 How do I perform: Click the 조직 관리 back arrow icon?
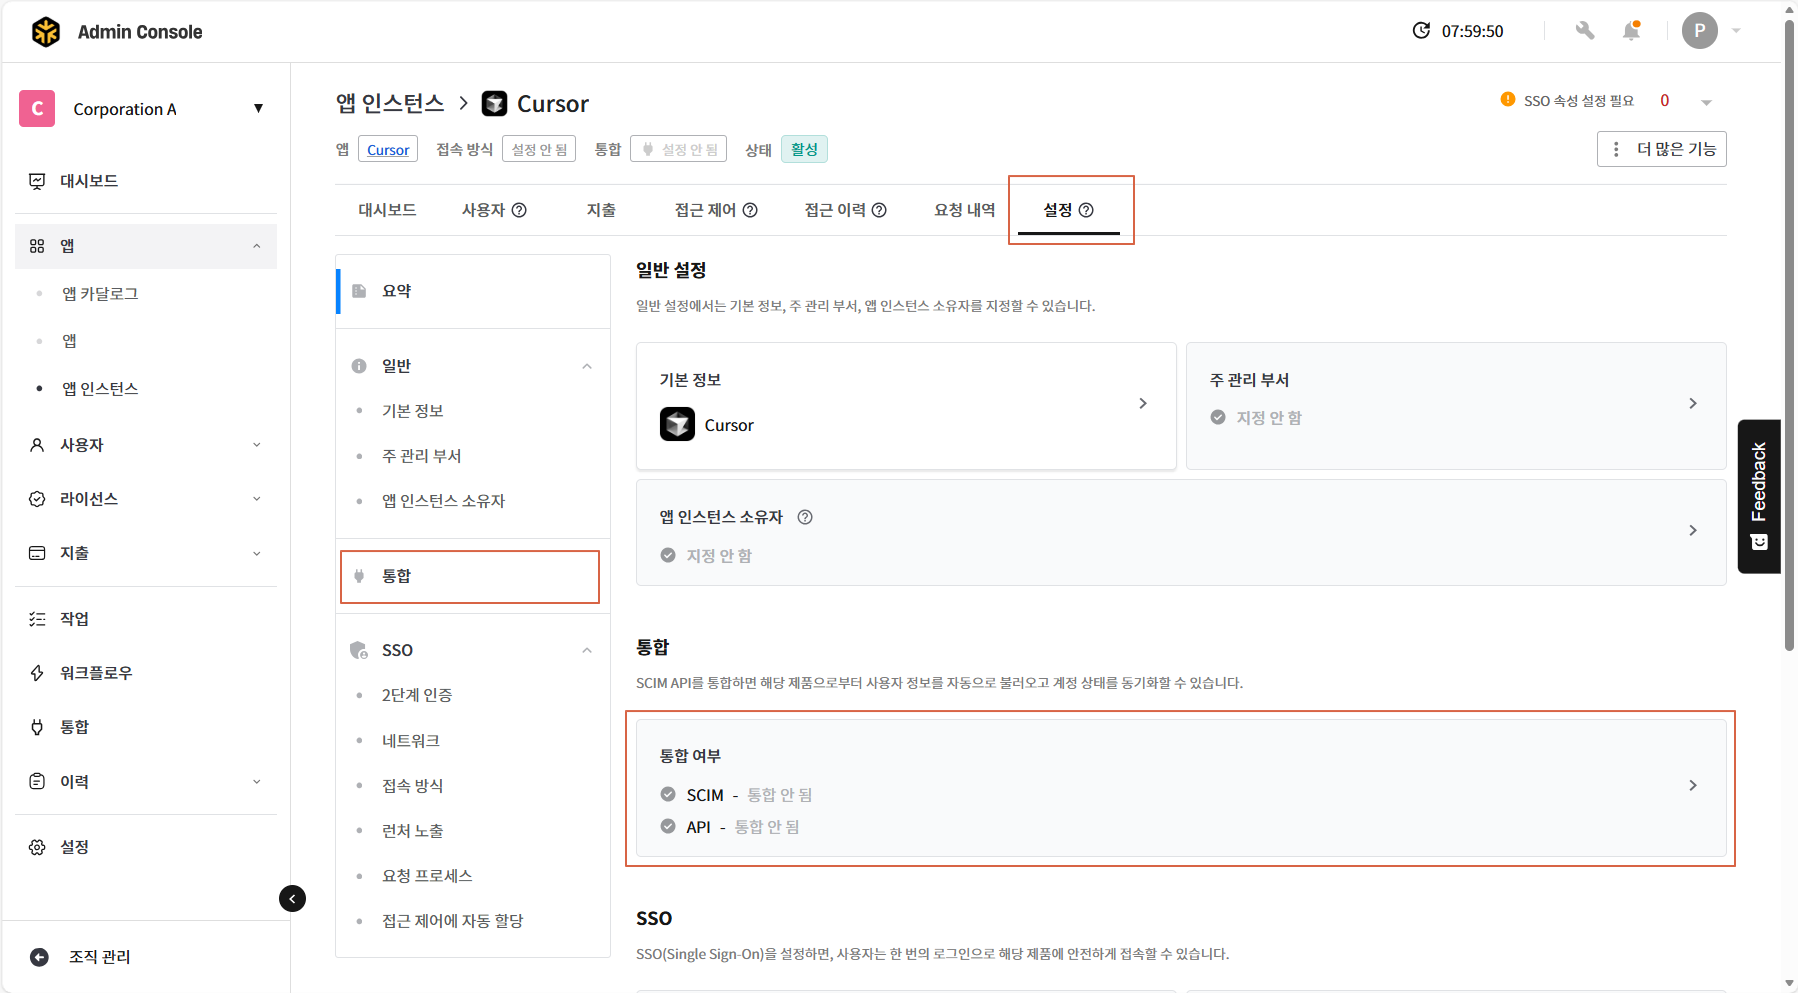(40, 957)
